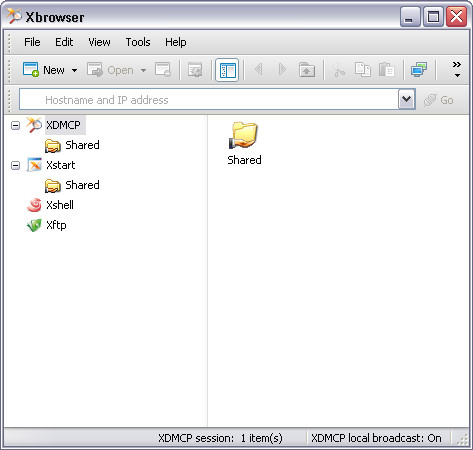This screenshot has height=450, width=473.
Task: Select Shared folder under XDMCP
Action: click(x=82, y=145)
